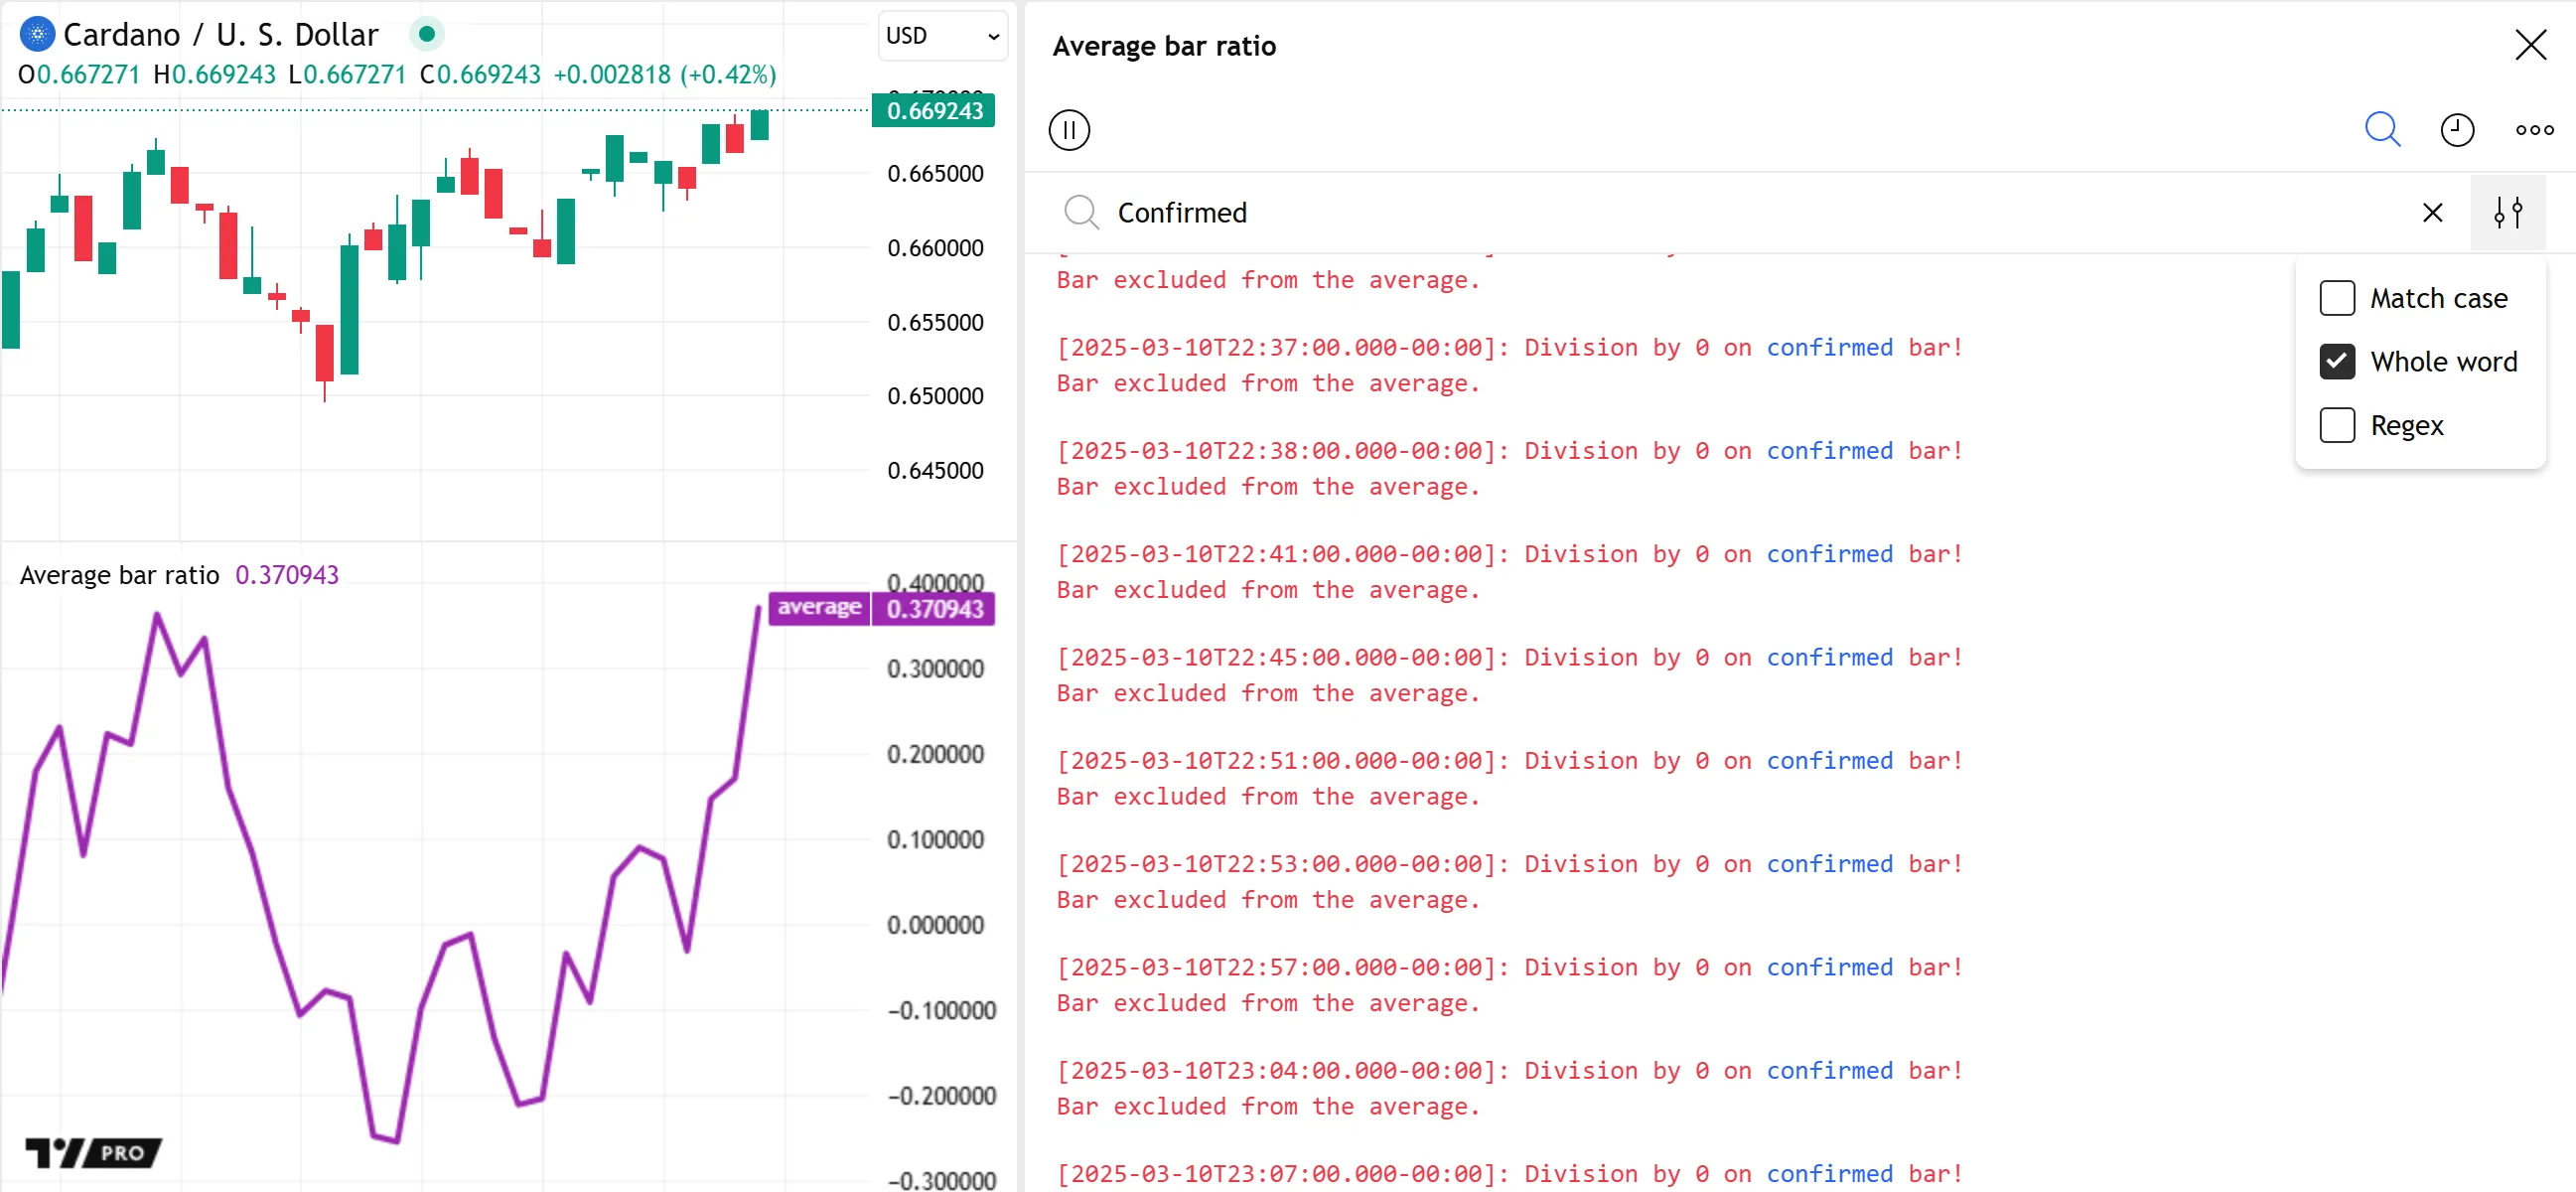Enable the Regex checkbox

click(2337, 425)
